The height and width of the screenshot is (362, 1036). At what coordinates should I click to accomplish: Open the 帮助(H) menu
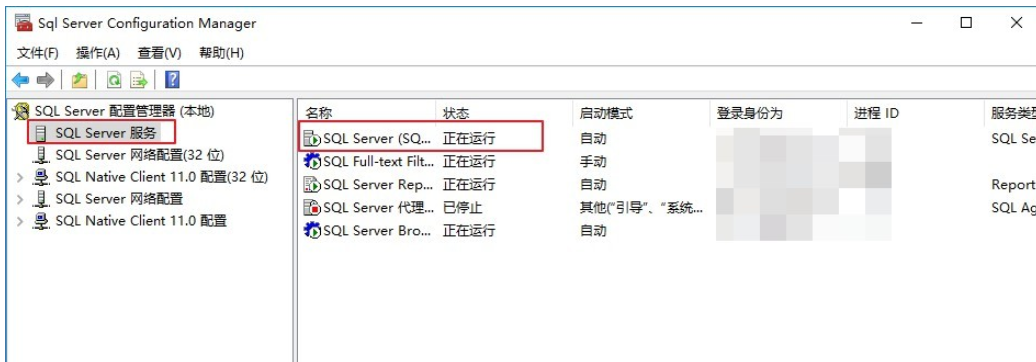(x=221, y=54)
